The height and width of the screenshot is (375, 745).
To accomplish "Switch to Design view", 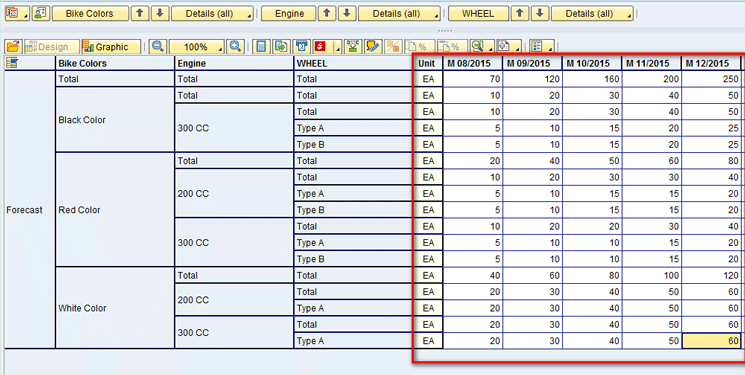I will 52,47.
